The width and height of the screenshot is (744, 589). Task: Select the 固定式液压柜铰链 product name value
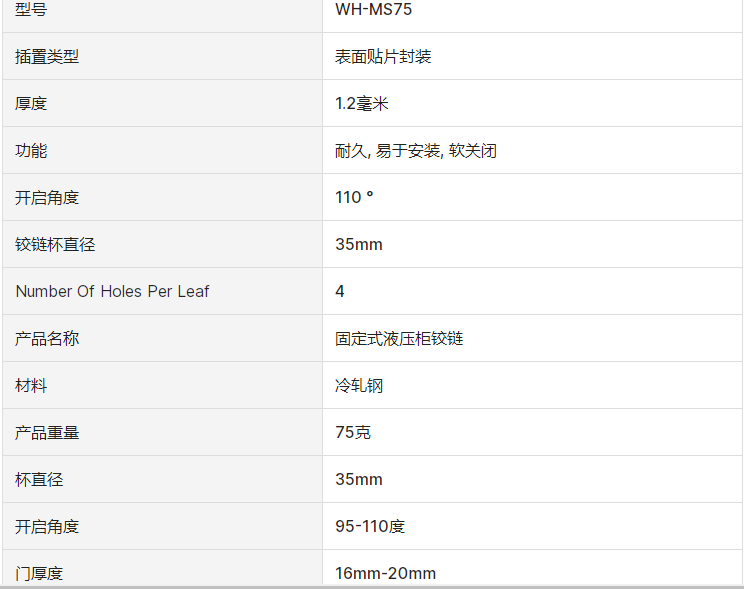[399, 339]
